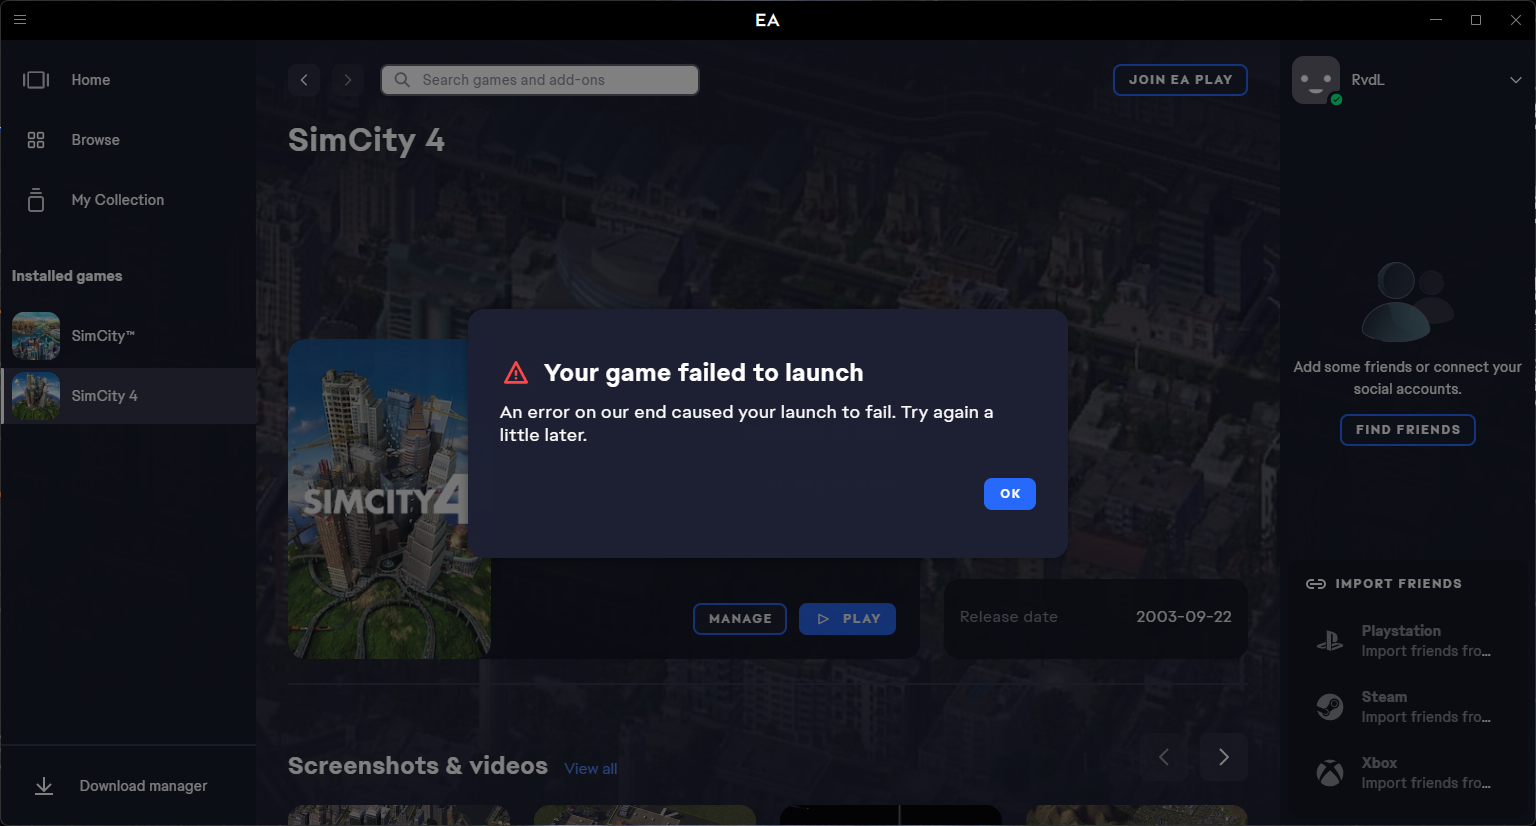This screenshot has height=826, width=1536.
Task: Expand the RvdL account dropdown arrow
Action: click(x=1516, y=80)
